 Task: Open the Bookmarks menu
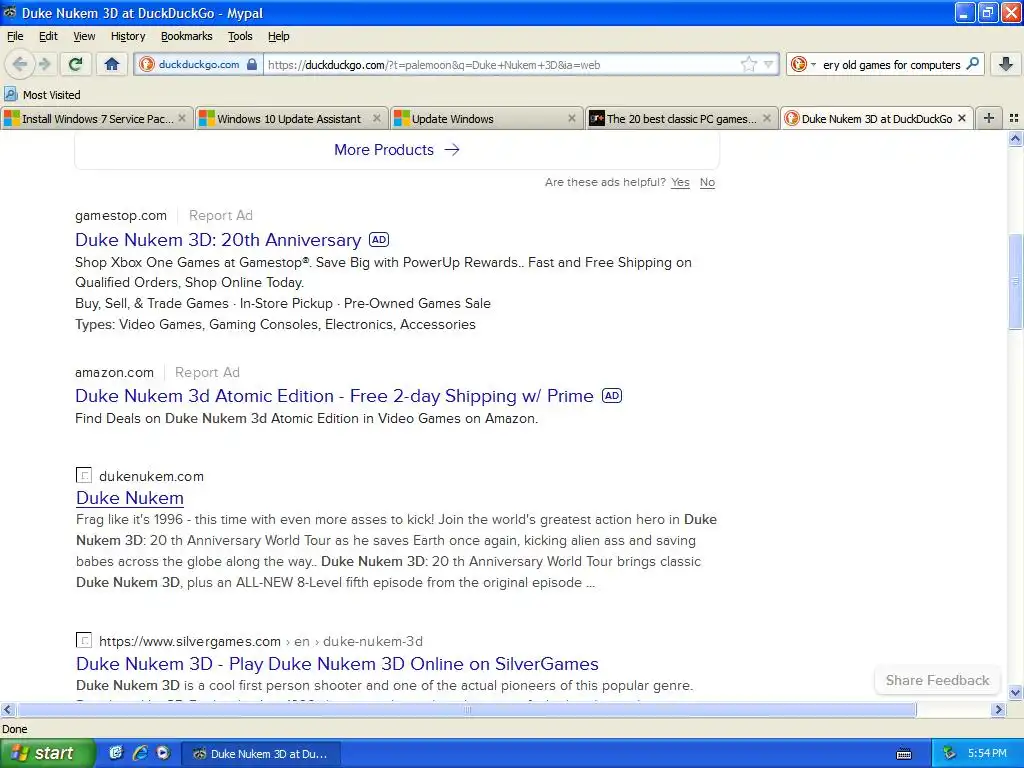click(187, 36)
